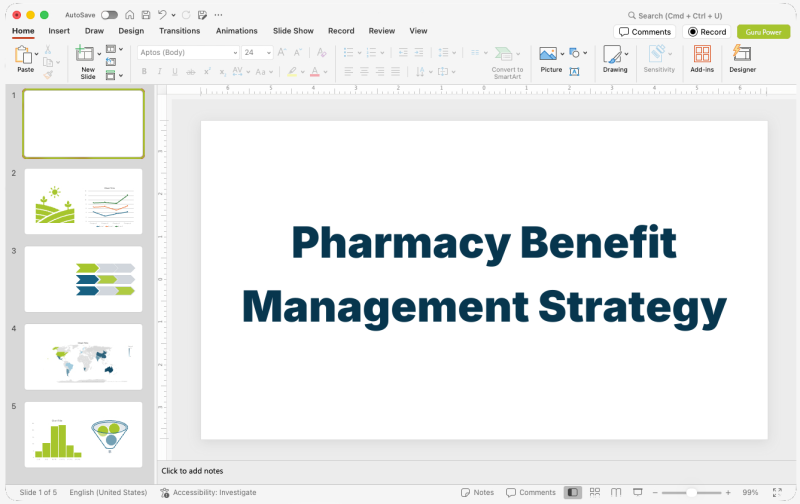Click the Save disk icon
The height and width of the screenshot is (504, 800).
(146, 15)
